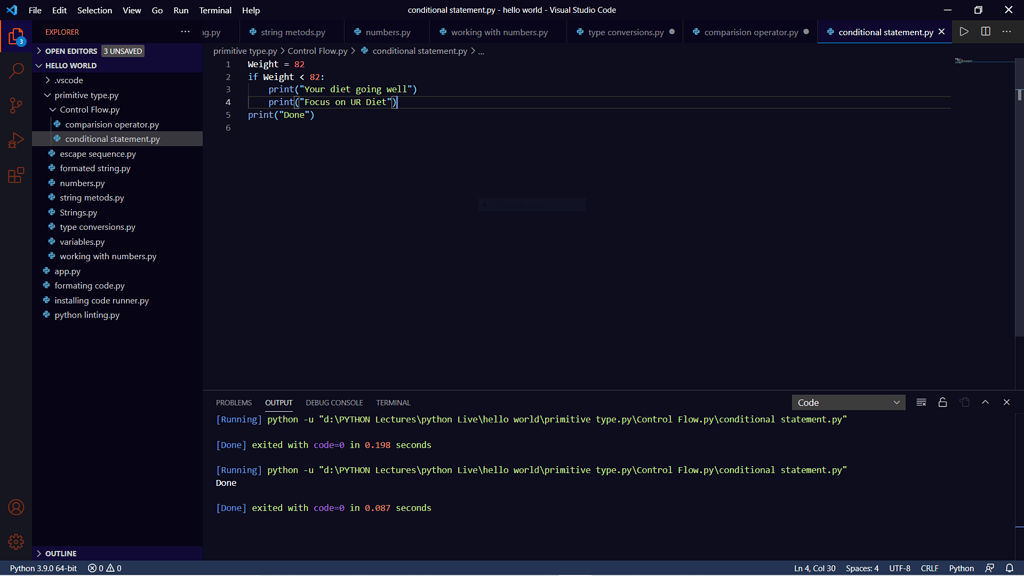Open the Extensions view
1024x576 pixels.
(x=16, y=175)
